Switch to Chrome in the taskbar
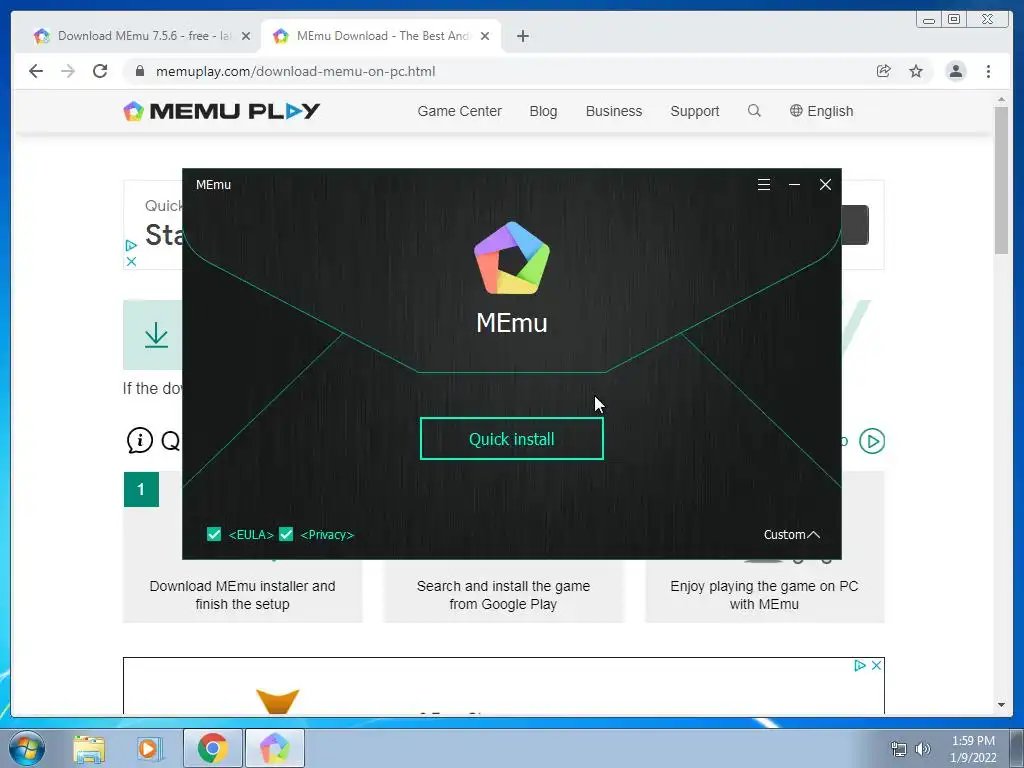The width and height of the screenshot is (1024, 768). point(212,748)
